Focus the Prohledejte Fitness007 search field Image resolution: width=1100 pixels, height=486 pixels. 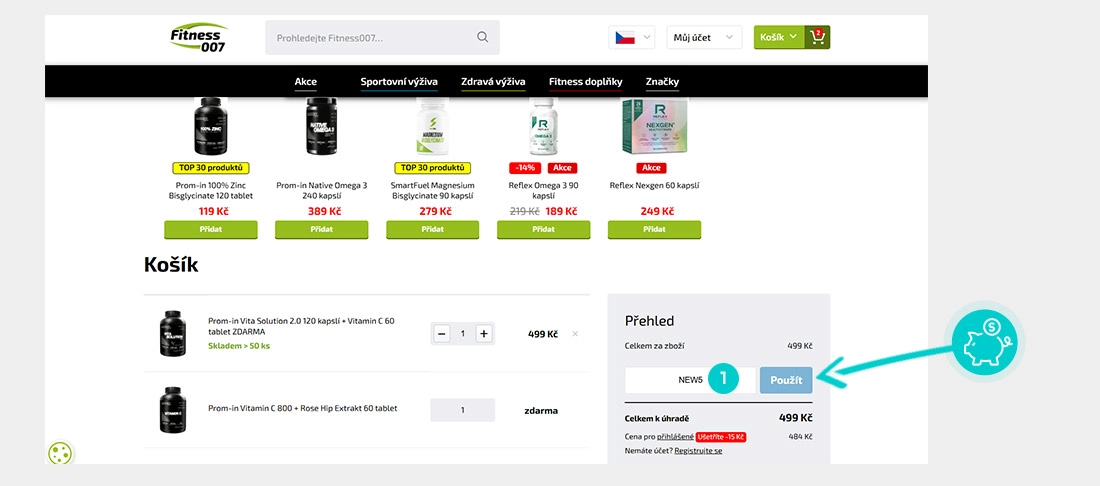(382, 37)
